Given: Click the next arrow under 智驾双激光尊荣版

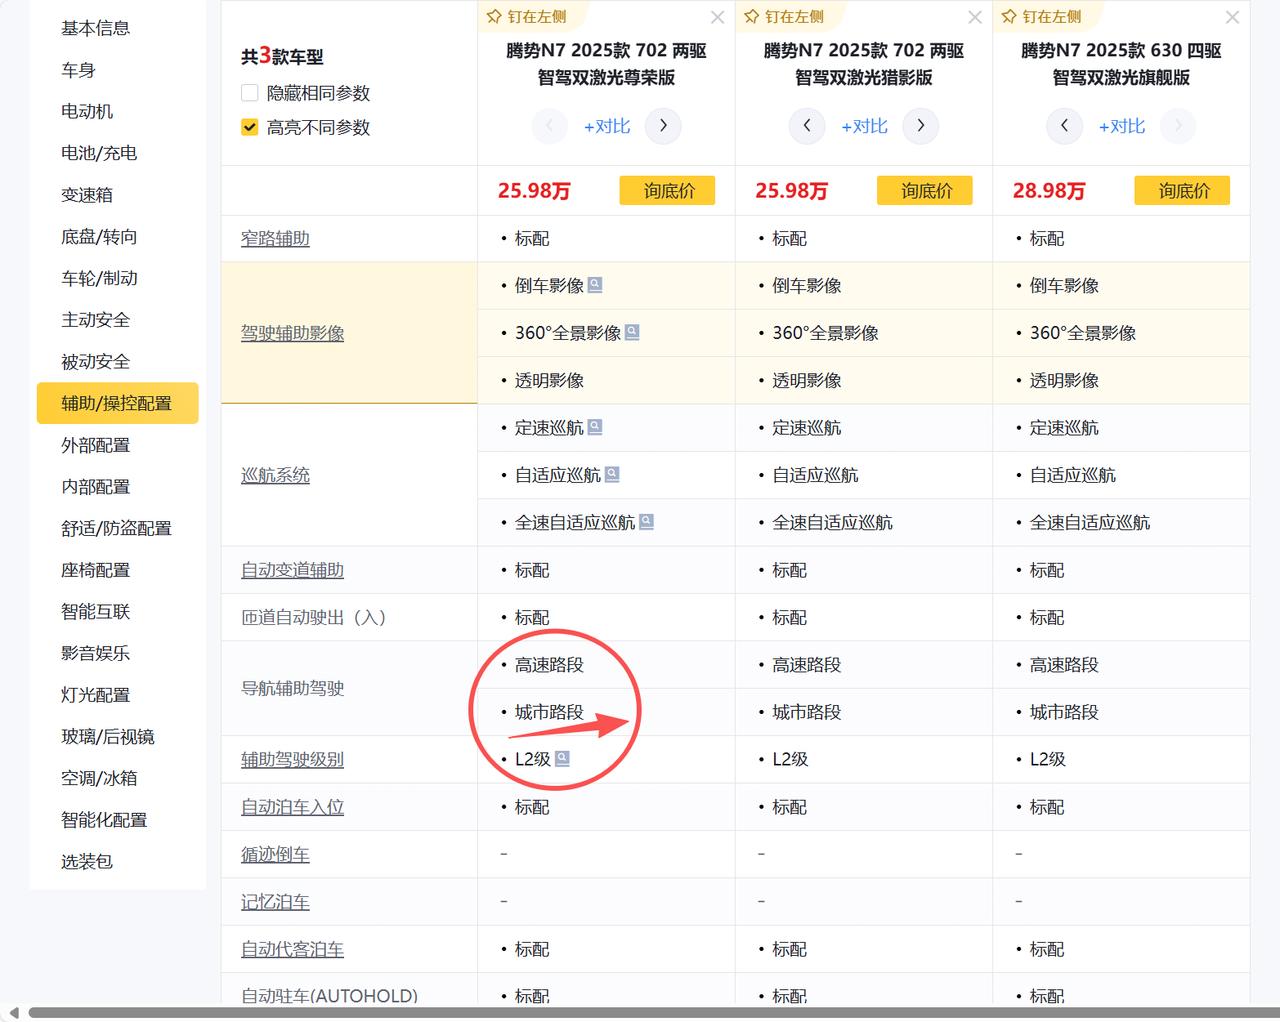Looking at the screenshot, I should point(663,126).
